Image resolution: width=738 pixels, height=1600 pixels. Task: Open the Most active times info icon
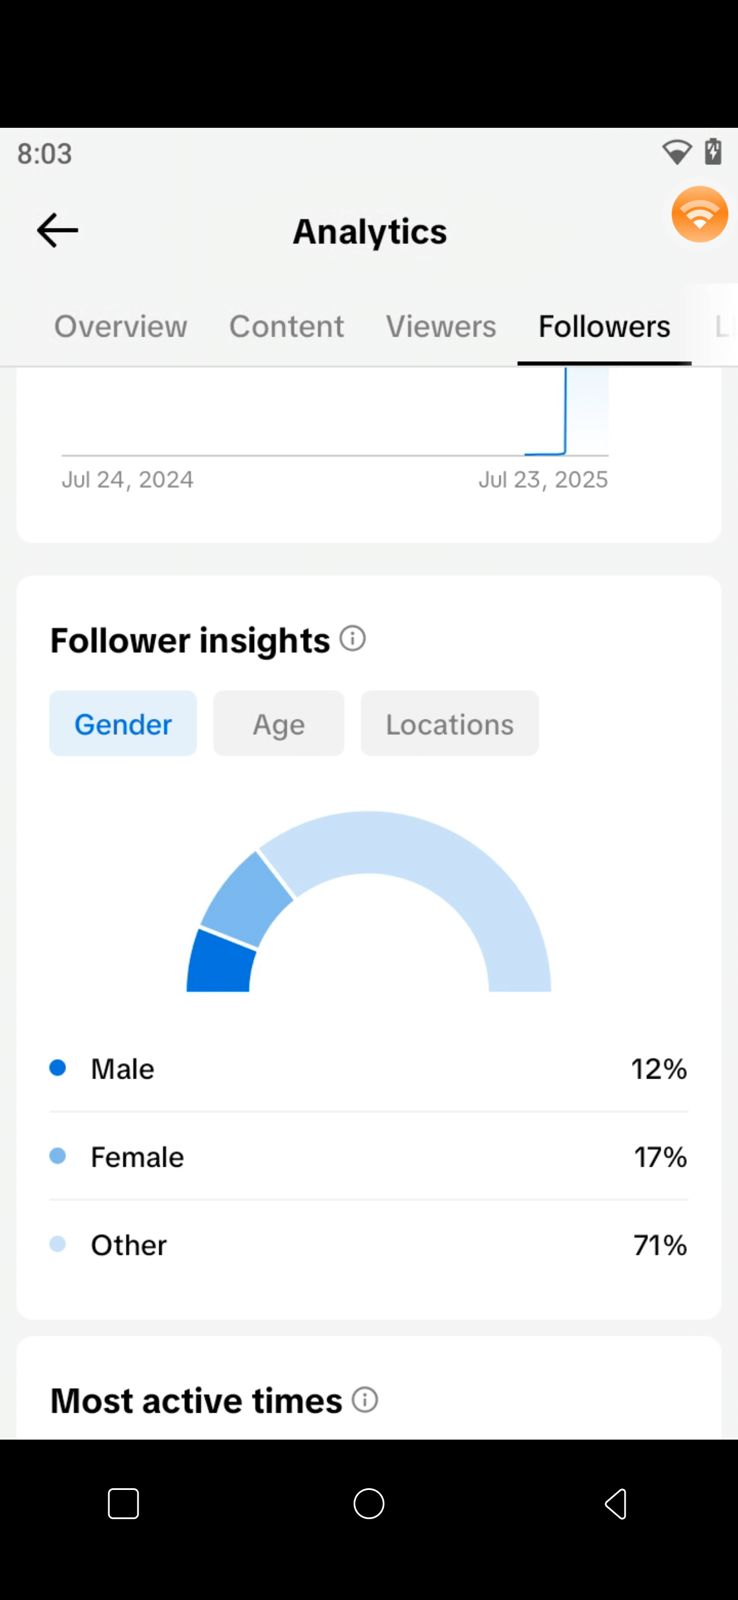pos(365,1399)
